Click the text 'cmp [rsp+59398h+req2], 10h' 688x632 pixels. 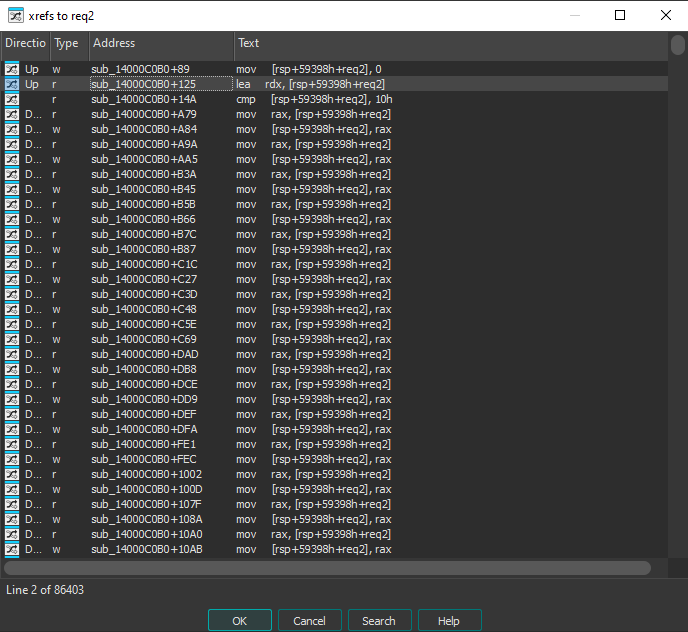[x=314, y=99]
